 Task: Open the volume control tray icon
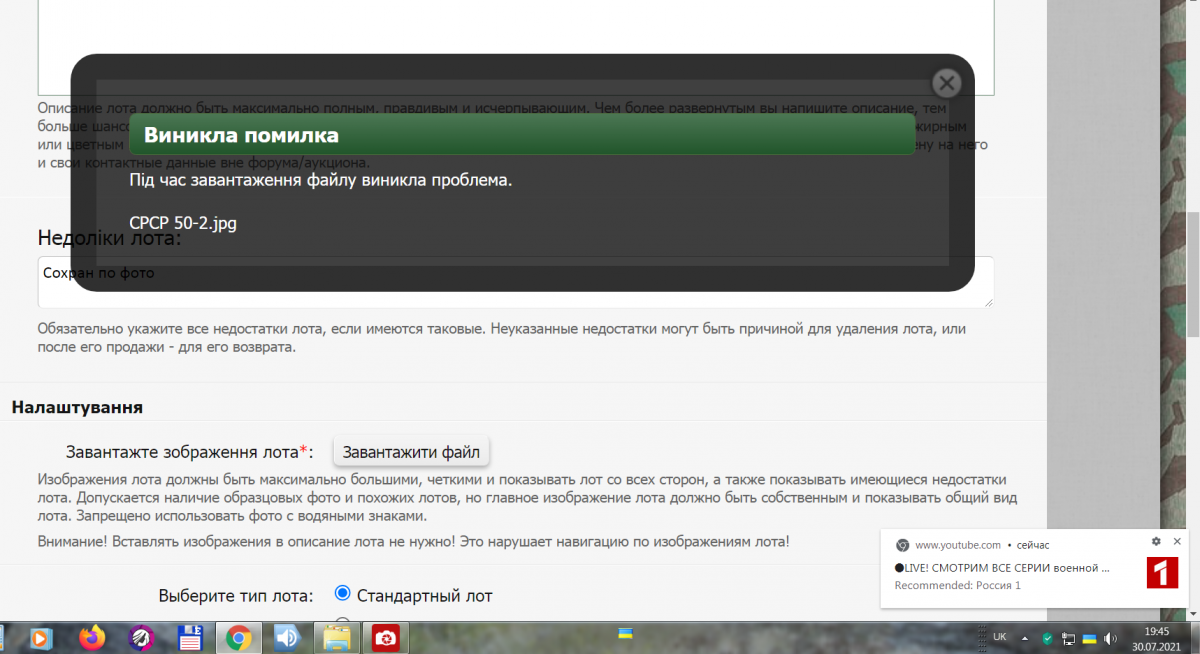pos(1110,638)
